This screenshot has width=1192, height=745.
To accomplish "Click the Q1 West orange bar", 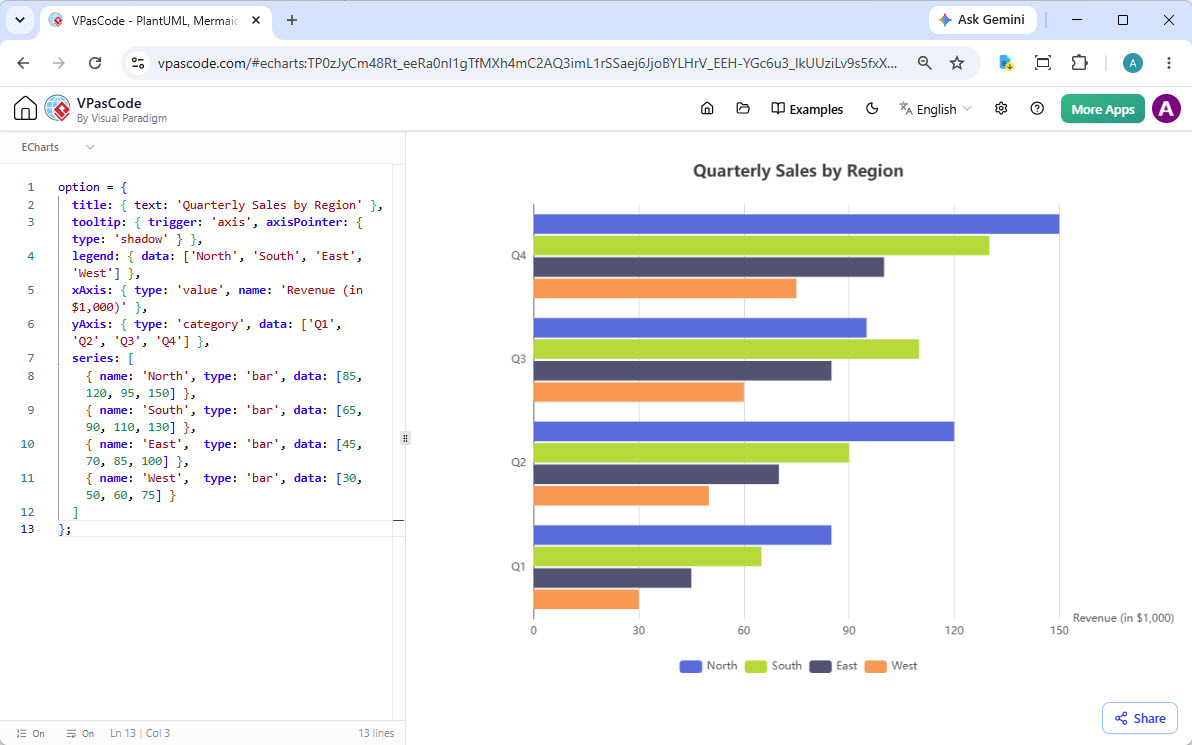I will pos(586,599).
